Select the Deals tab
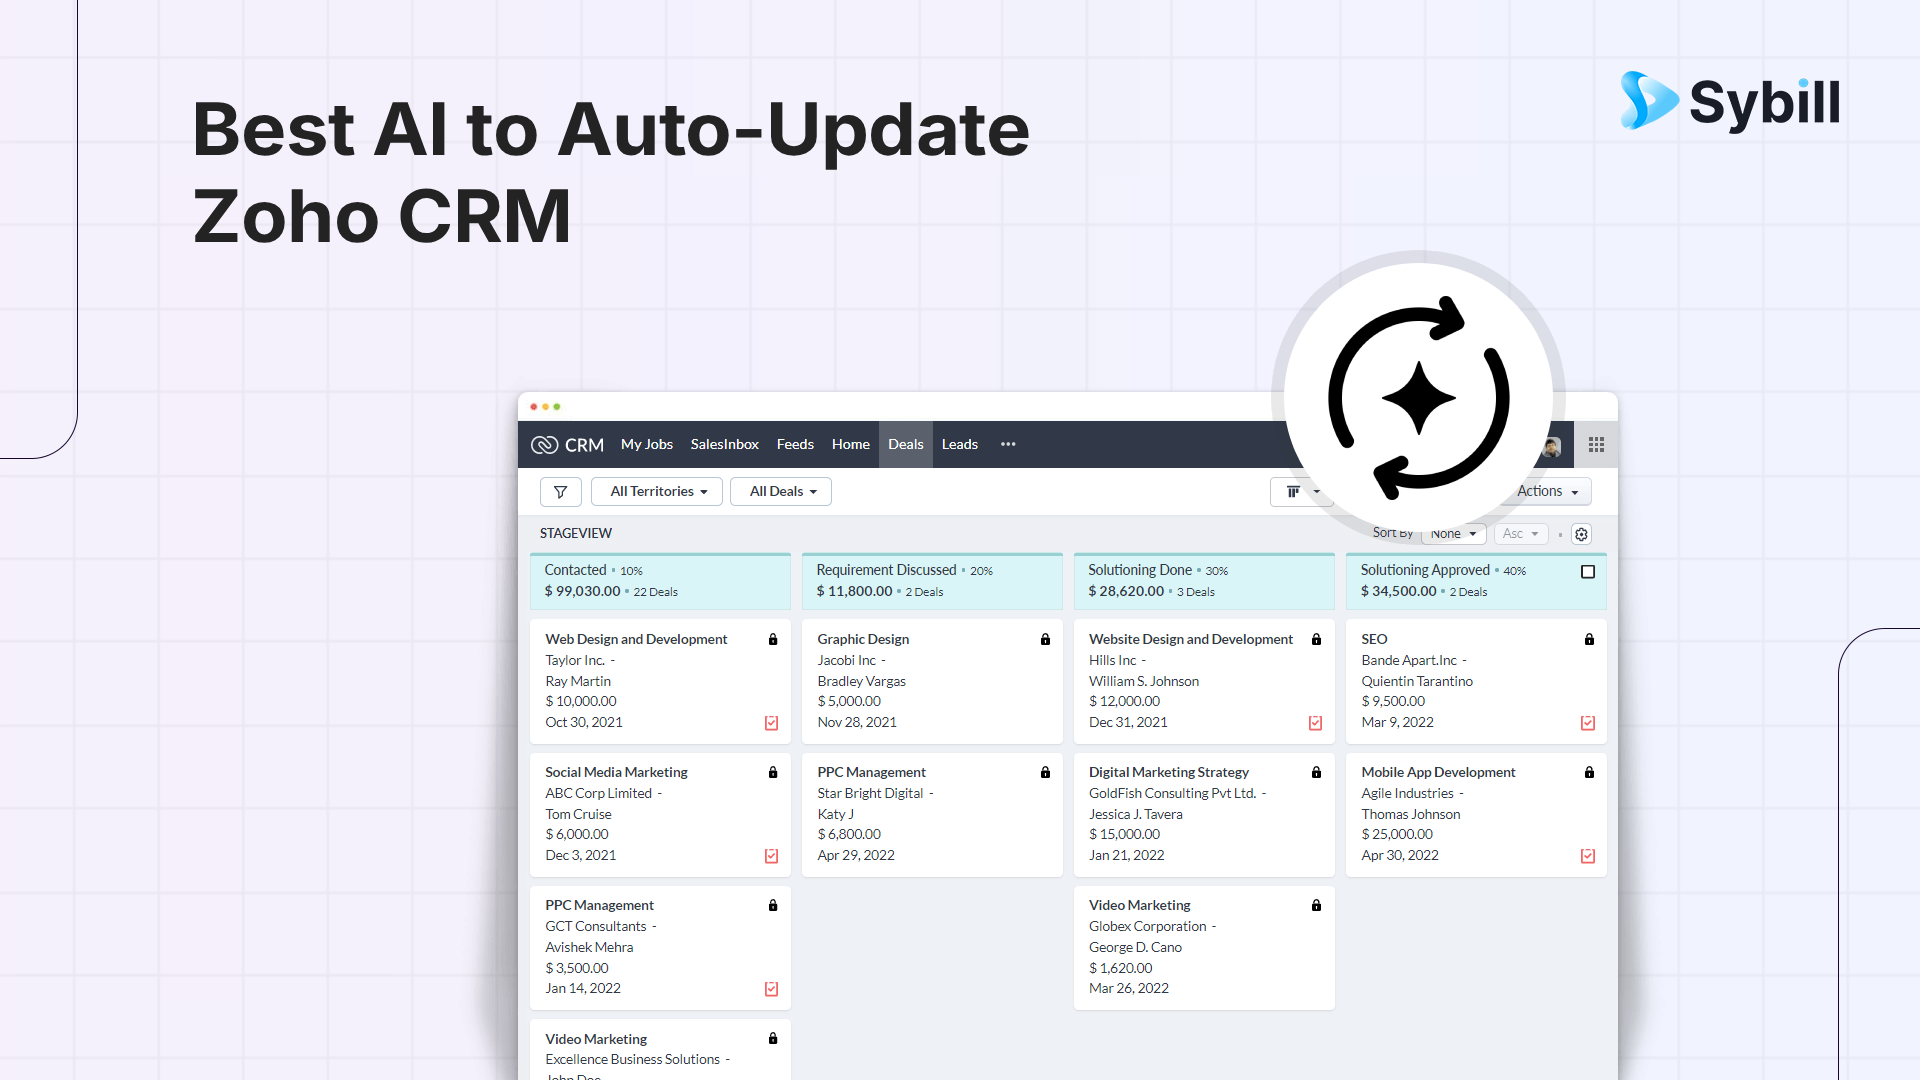The height and width of the screenshot is (1080, 1920). 906,445
